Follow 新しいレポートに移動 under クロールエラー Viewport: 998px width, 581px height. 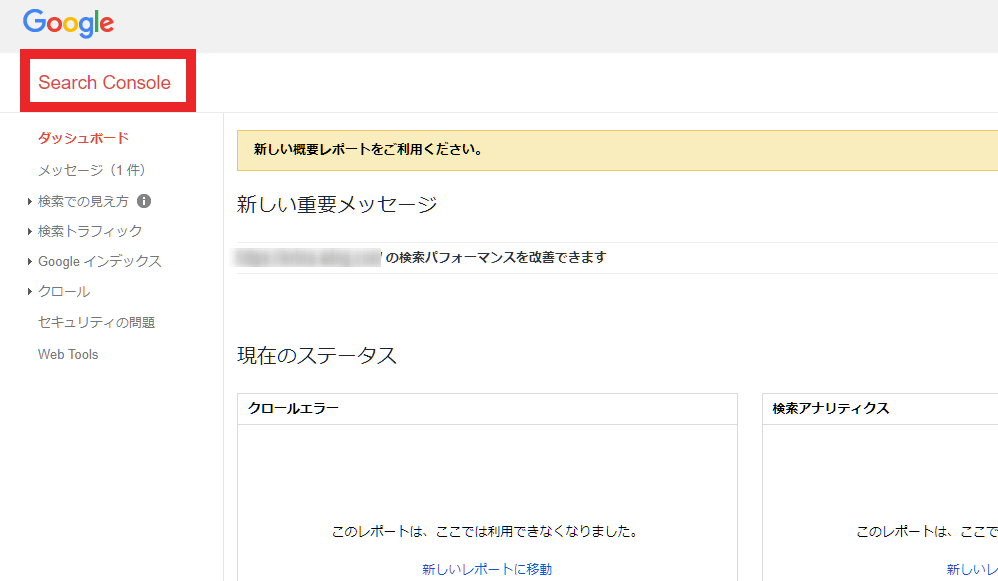486,569
